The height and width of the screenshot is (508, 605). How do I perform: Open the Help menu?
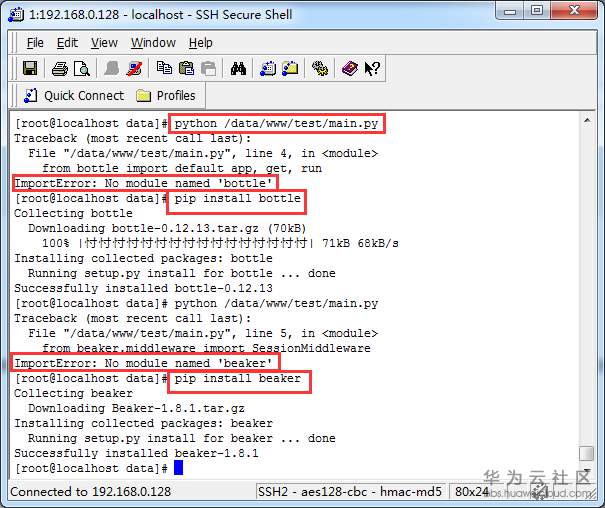[x=201, y=42]
